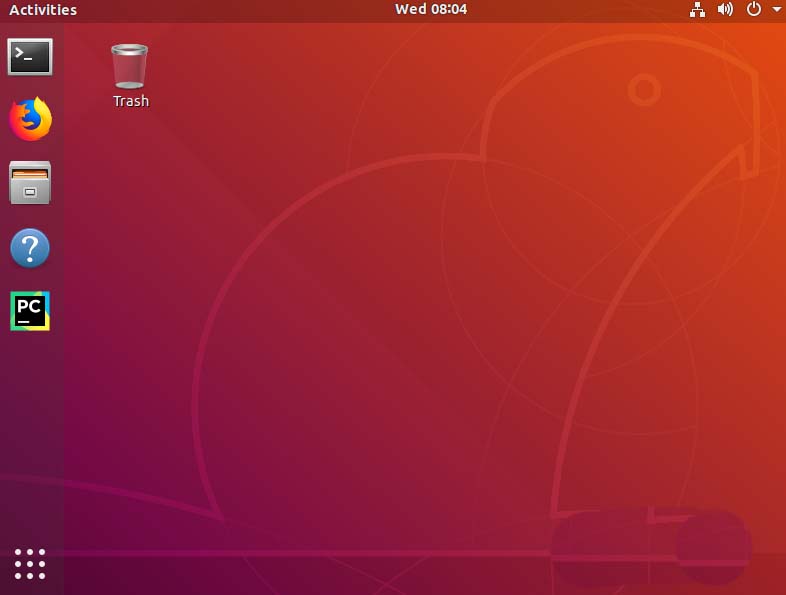The image size is (786, 595).
Task: Open the Terminal from the dock
Action: 30,57
